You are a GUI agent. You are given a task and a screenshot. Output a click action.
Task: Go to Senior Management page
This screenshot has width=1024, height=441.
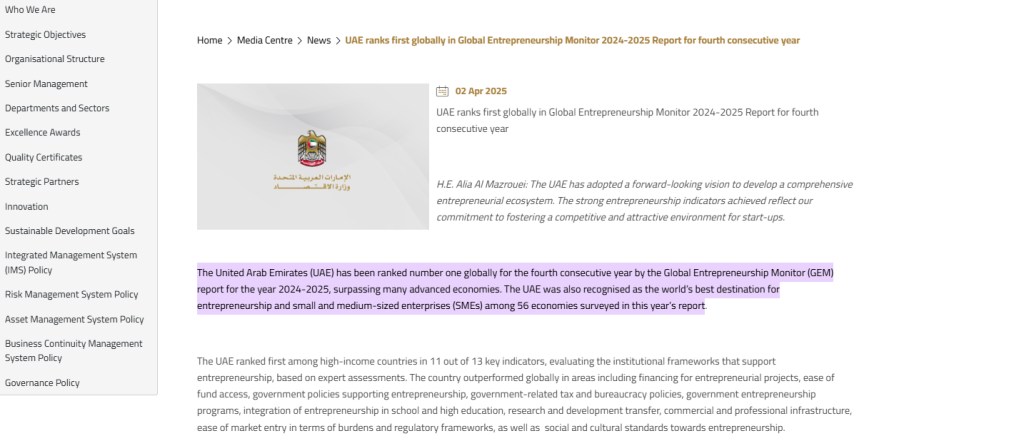46,84
